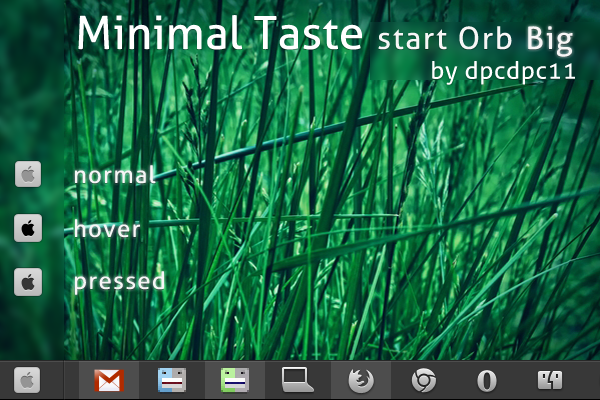Click the "Minimal Taste" title text
The image size is (600, 400).
(x=219, y=34)
